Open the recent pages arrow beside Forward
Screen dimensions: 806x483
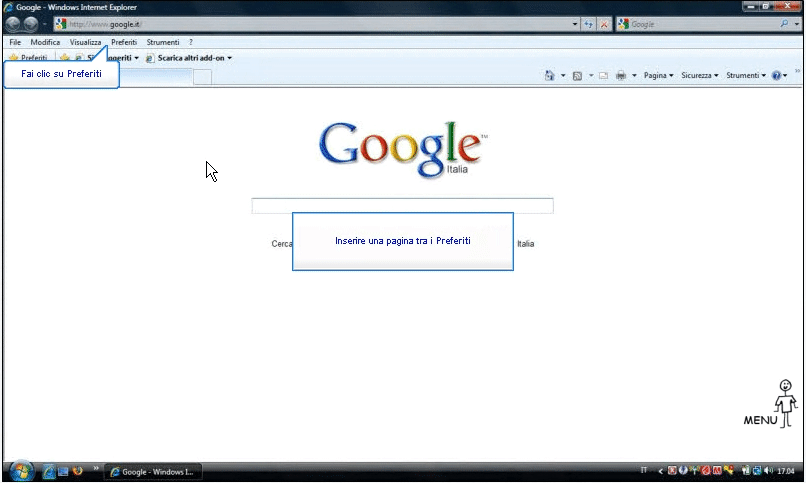pyautogui.click(x=44, y=24)
